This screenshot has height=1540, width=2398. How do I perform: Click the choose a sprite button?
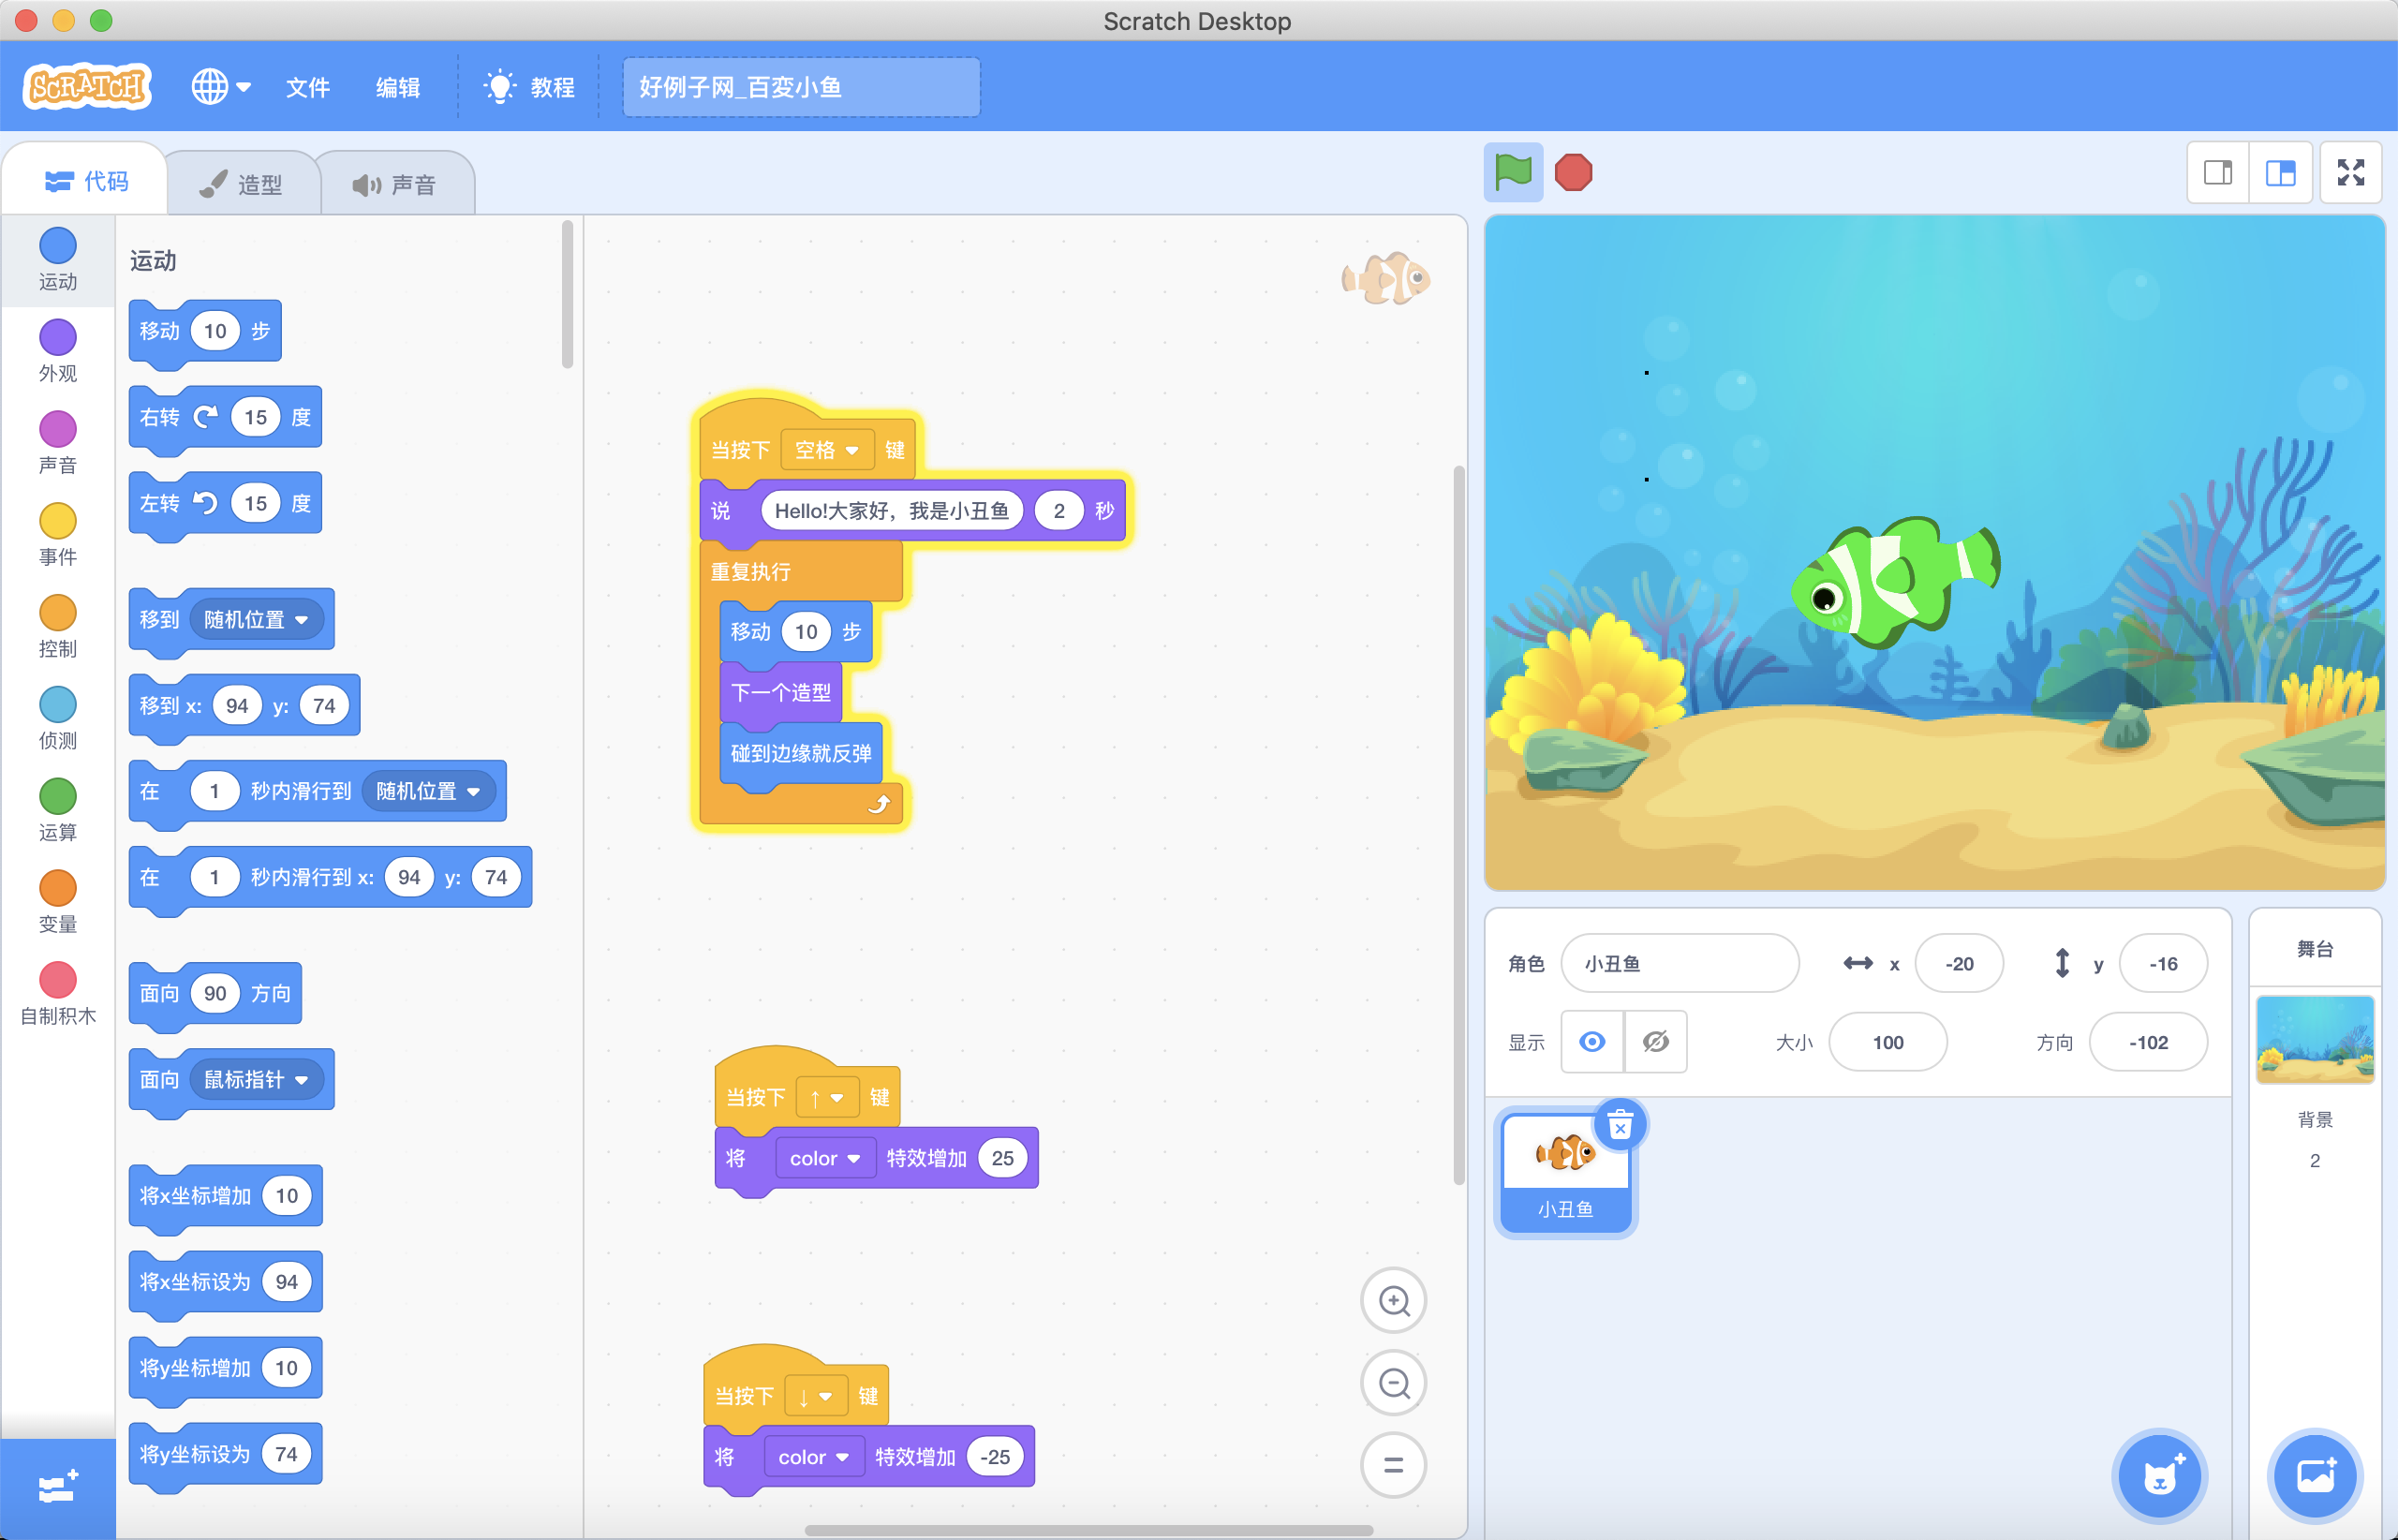pyautogui.click(x=2158, y=1476)
